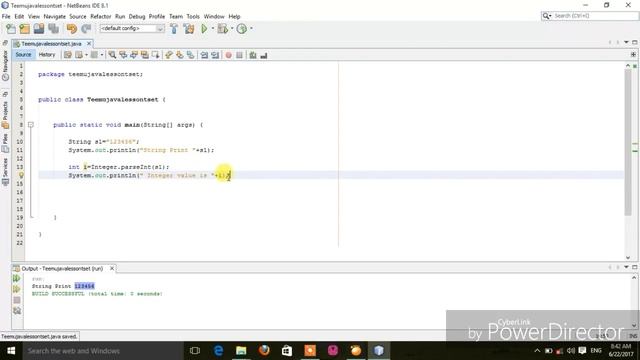Image resolution: width=640 pixels, height=360 pixels.
Task: Click Re-run with Different Parameters in Output
Action: (16, 289)
